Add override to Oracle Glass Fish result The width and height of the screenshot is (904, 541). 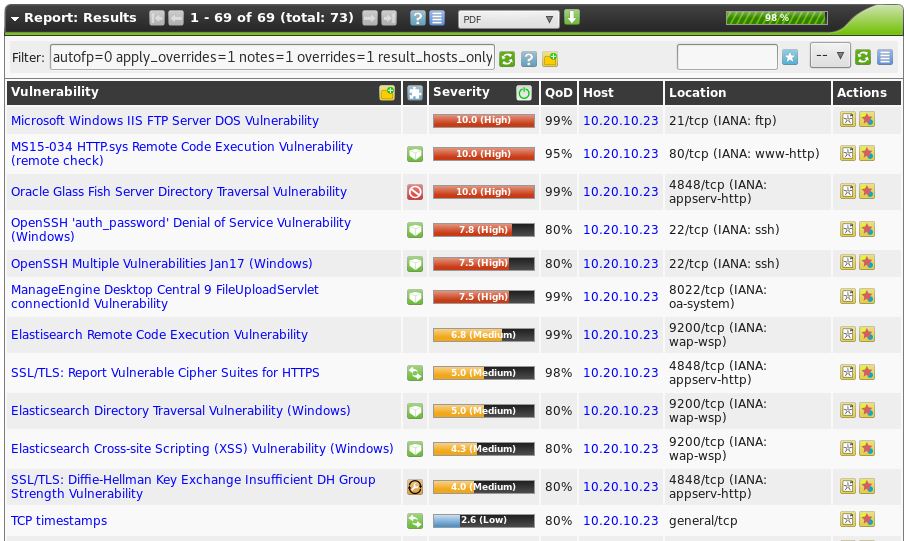point(867,191)
